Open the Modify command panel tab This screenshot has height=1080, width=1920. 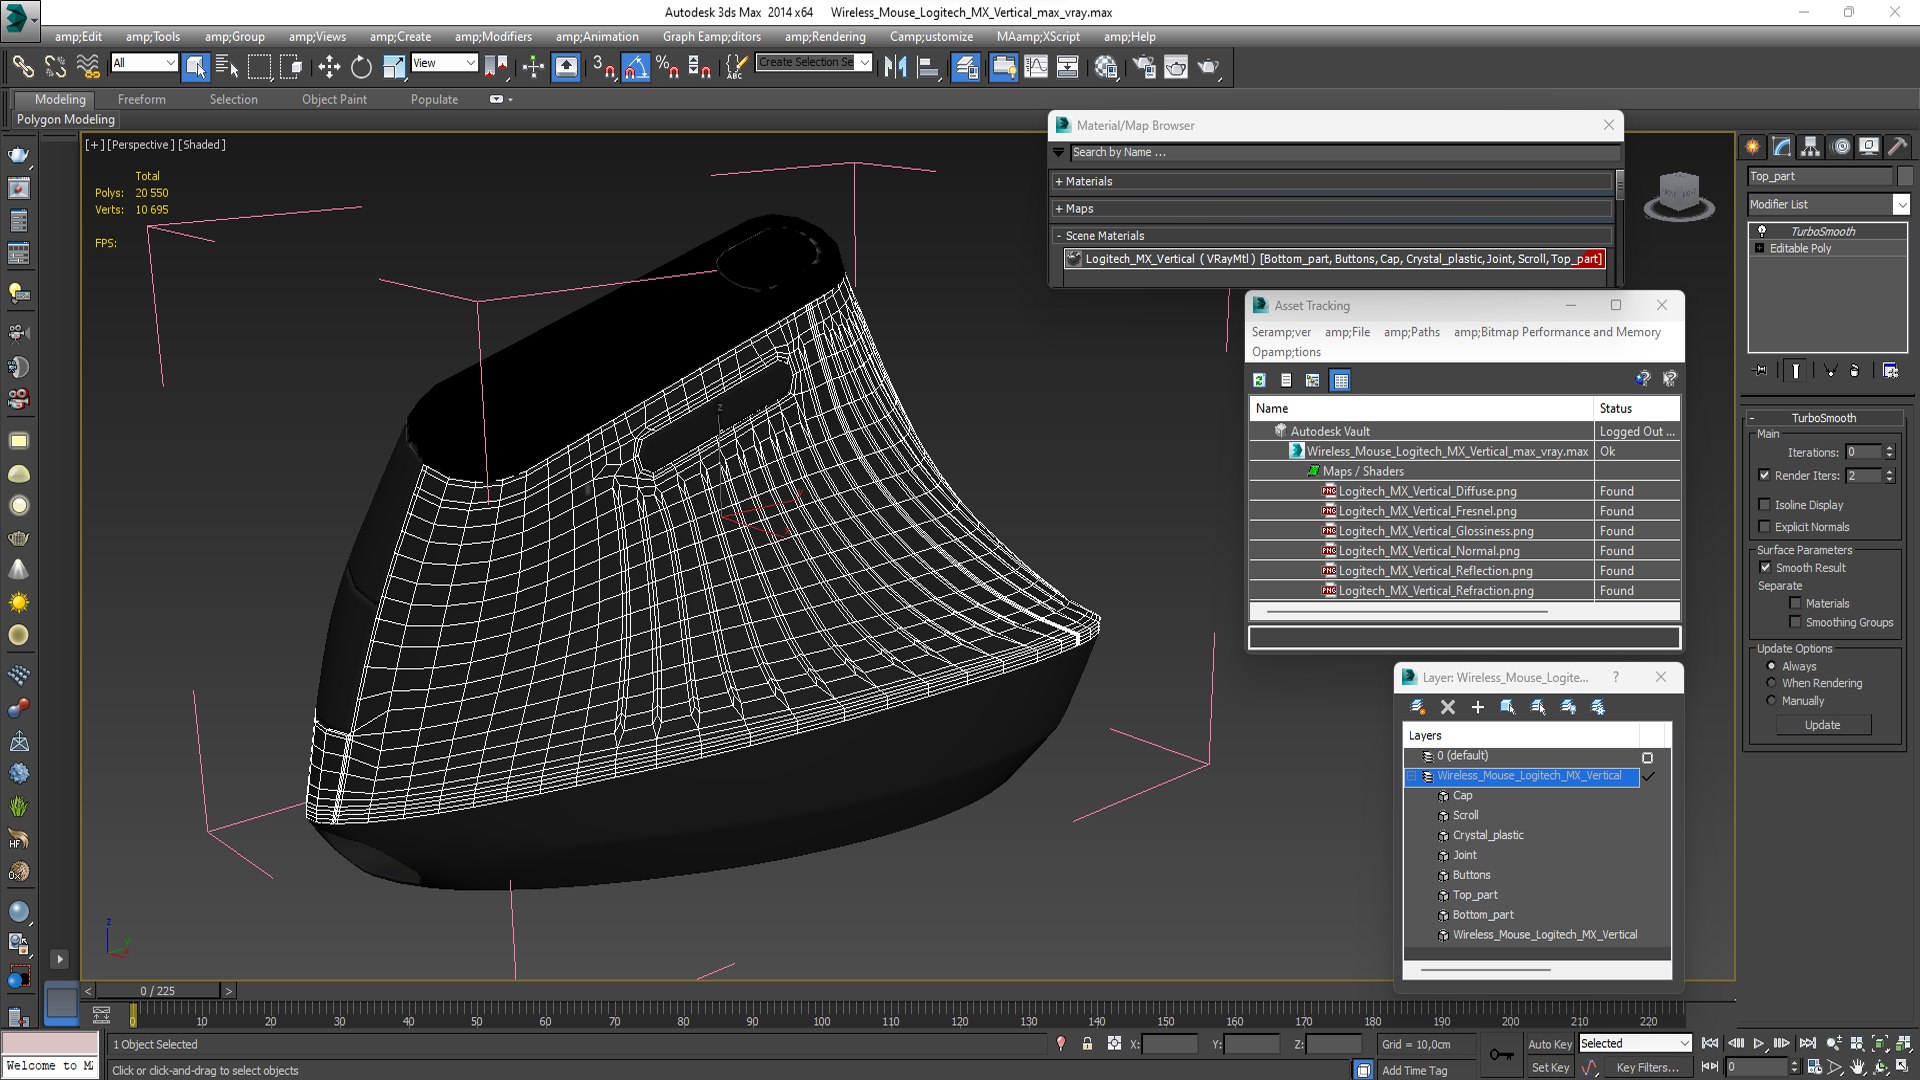click(x=1781, y=146)
